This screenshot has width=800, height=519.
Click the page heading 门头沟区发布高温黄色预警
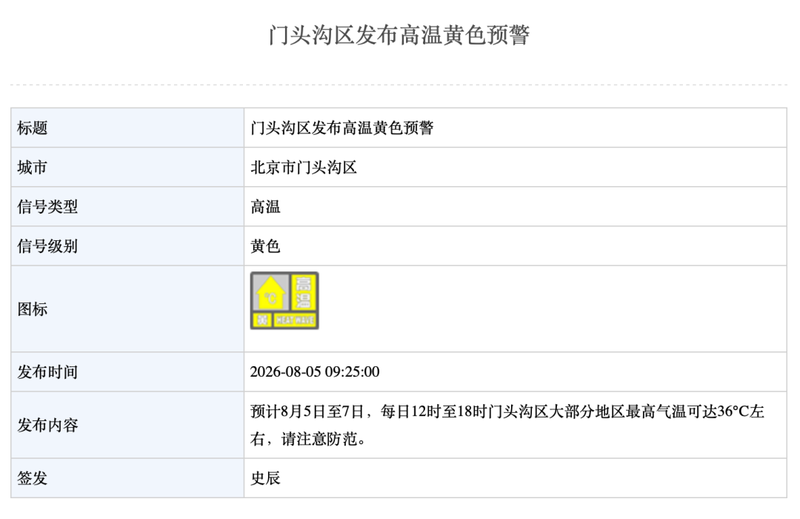pyautogui.click(x=399, y=35)
